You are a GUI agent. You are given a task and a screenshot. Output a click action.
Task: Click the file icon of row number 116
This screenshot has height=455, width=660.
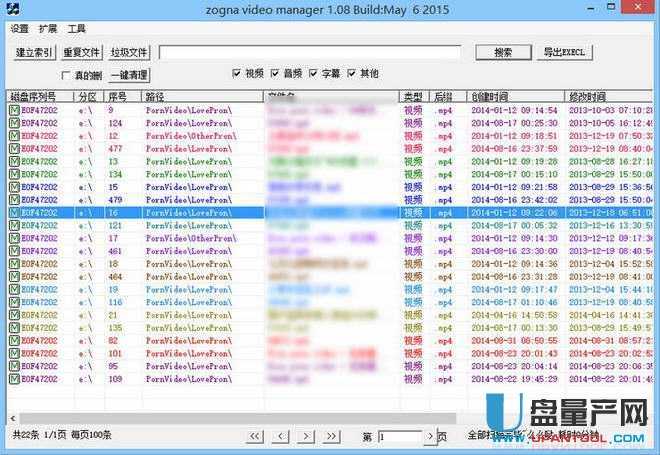click(x=14, y=302)
